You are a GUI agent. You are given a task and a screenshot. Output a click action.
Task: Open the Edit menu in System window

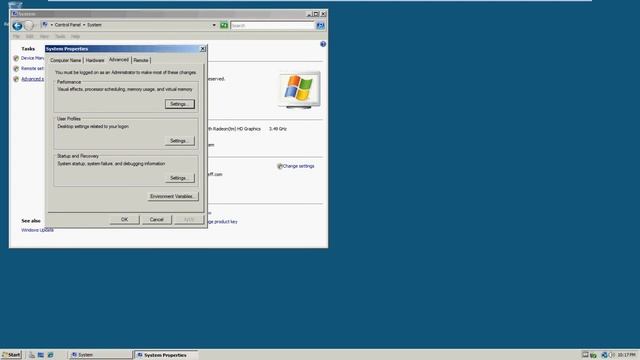(30, 36)
